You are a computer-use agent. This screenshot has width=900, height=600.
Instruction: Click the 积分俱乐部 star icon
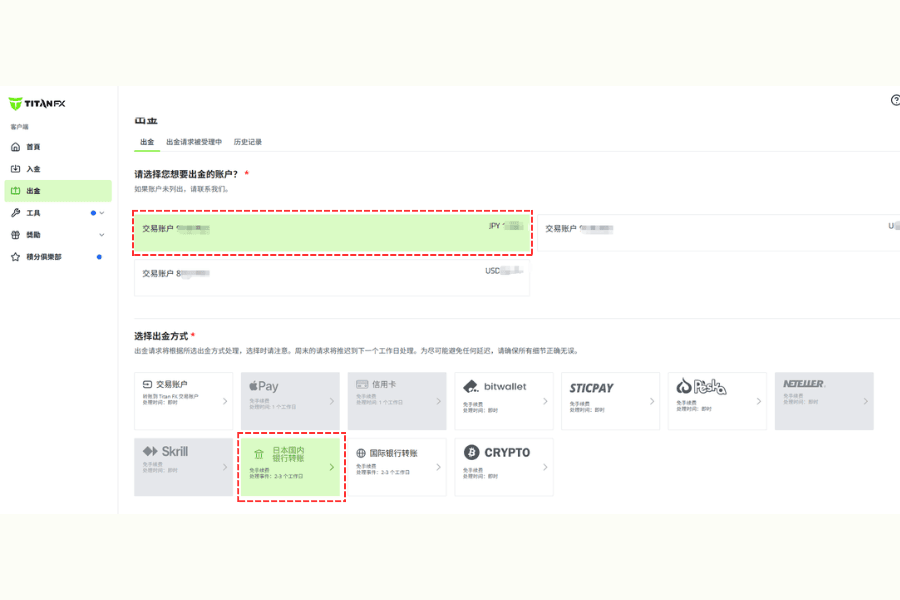(15, 257)
